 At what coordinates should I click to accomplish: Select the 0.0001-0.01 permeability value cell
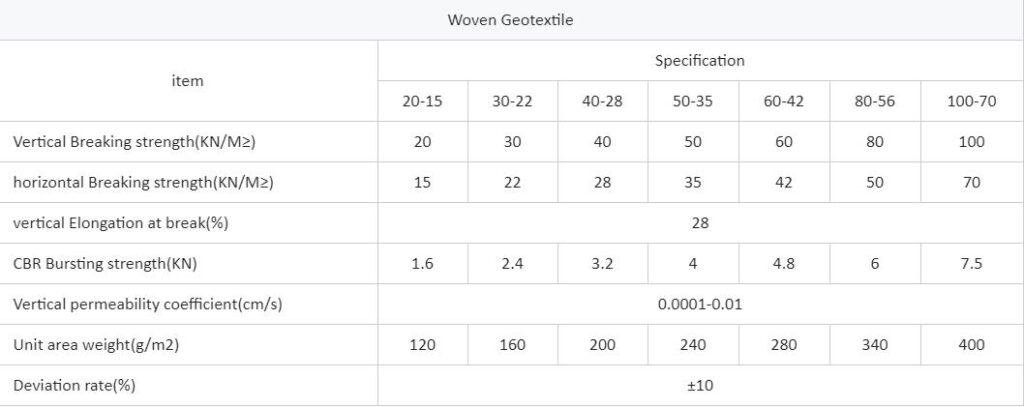click(699, 304)
